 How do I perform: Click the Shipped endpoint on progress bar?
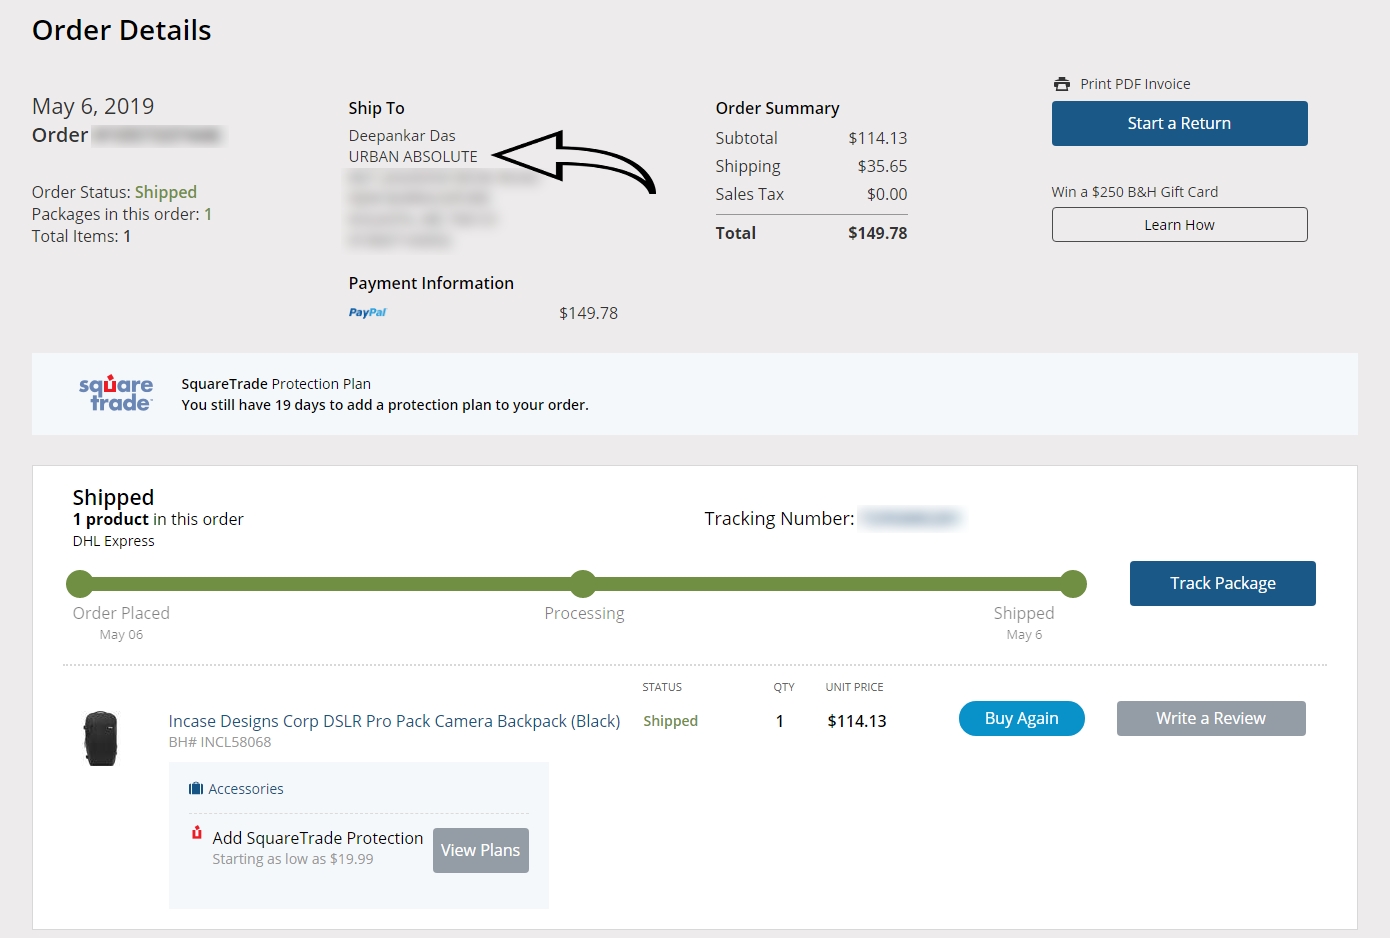click(1073, 584)
